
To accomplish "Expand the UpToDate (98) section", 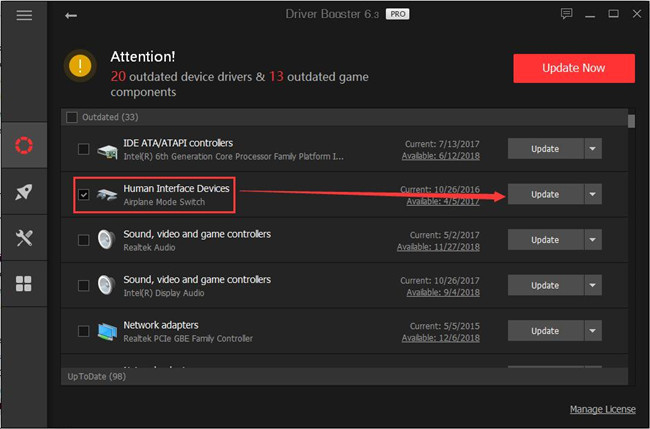I will [344, 376].
